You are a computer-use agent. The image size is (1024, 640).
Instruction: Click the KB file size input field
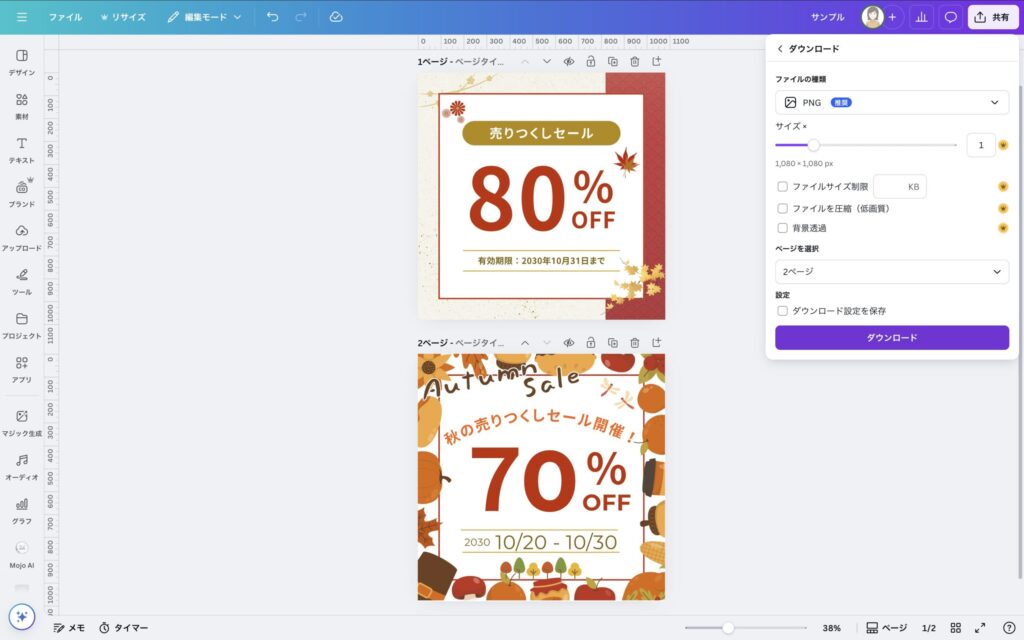pos(899,186)
